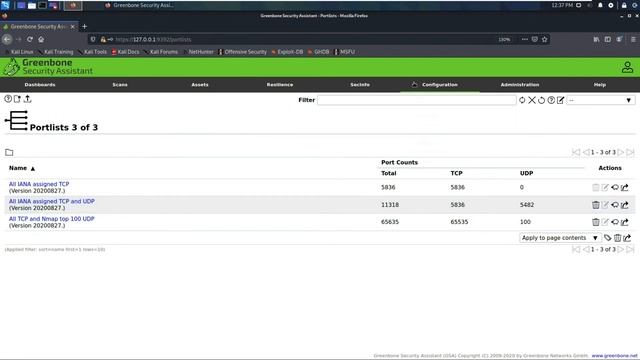Go to Firefox home page
This screenshot has height=360, width=640.
click(41, 39)
